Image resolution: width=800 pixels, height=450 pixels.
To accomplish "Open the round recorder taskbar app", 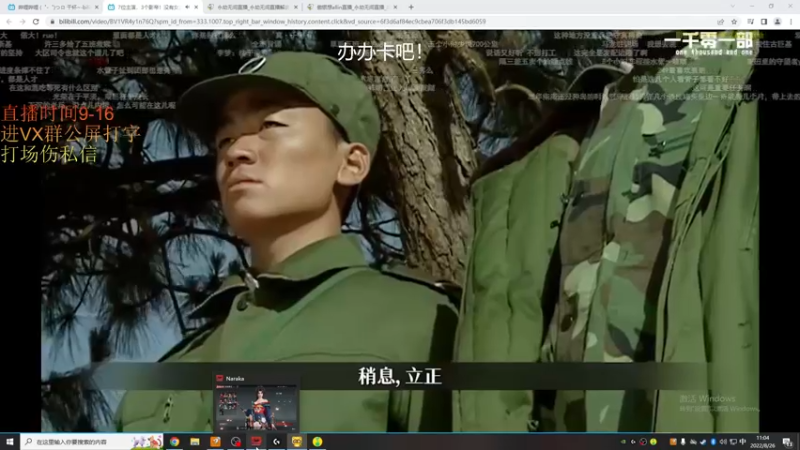I will (x=236, y=441).
